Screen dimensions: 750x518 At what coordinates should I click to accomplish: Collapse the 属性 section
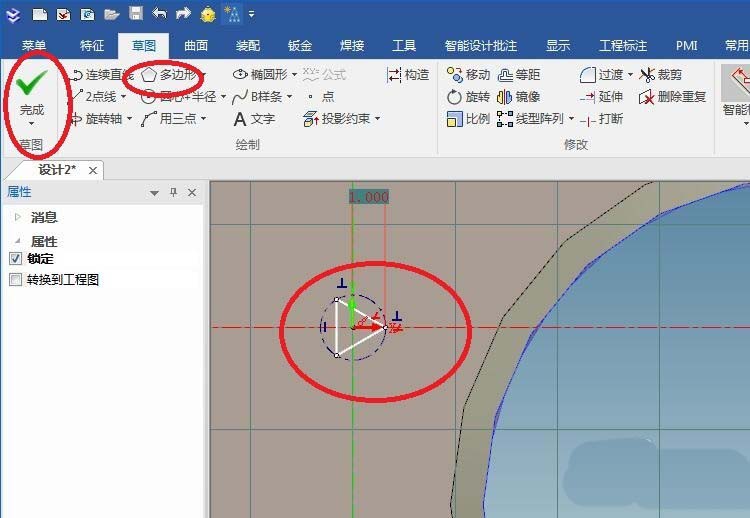pos(18,241)
